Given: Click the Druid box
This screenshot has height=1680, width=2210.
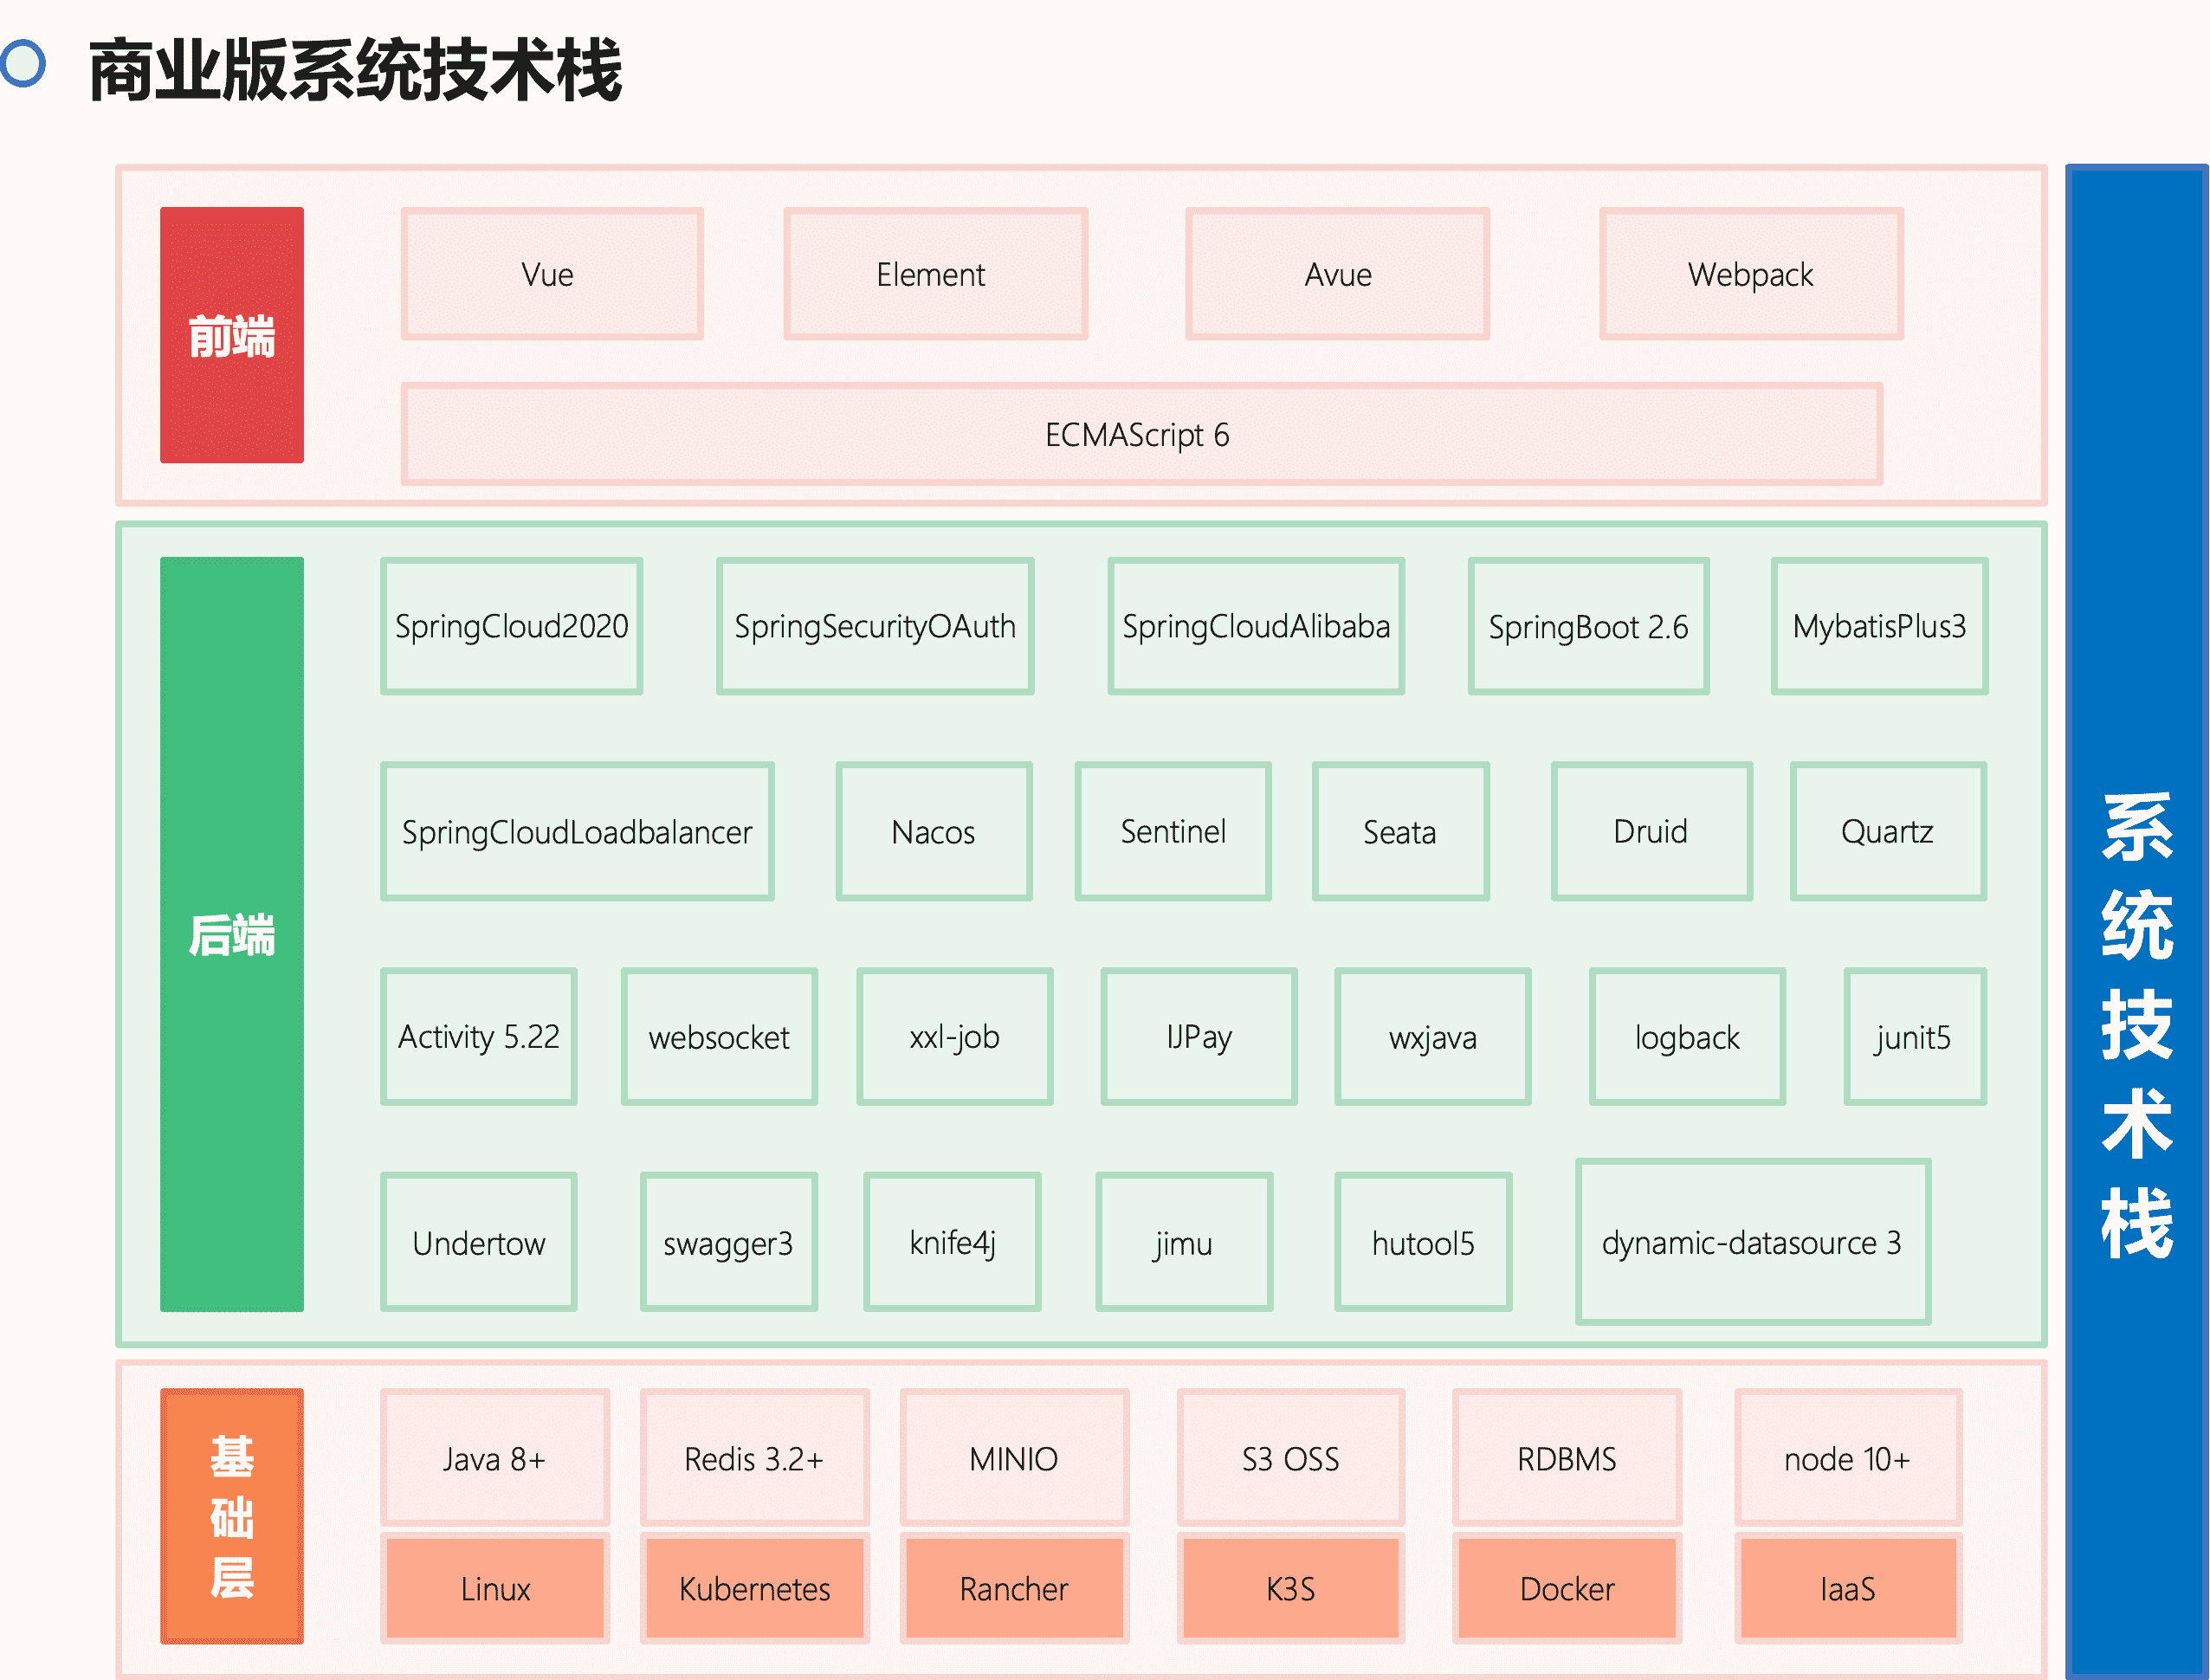Looking at the screenshot, I should (x=1651, y=831).
